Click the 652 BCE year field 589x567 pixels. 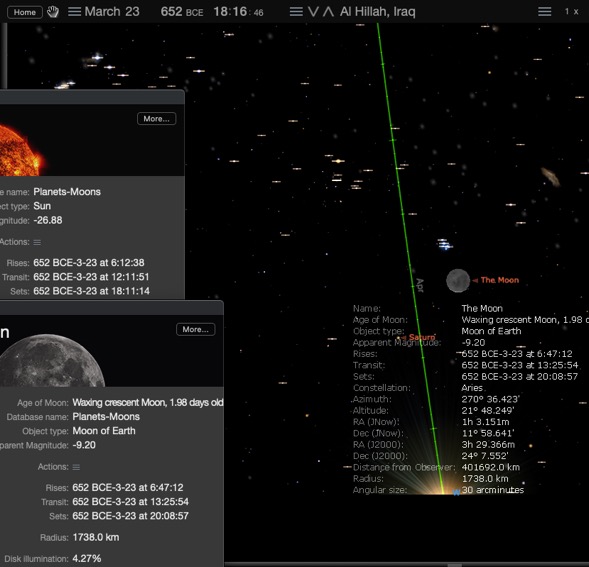182,12
